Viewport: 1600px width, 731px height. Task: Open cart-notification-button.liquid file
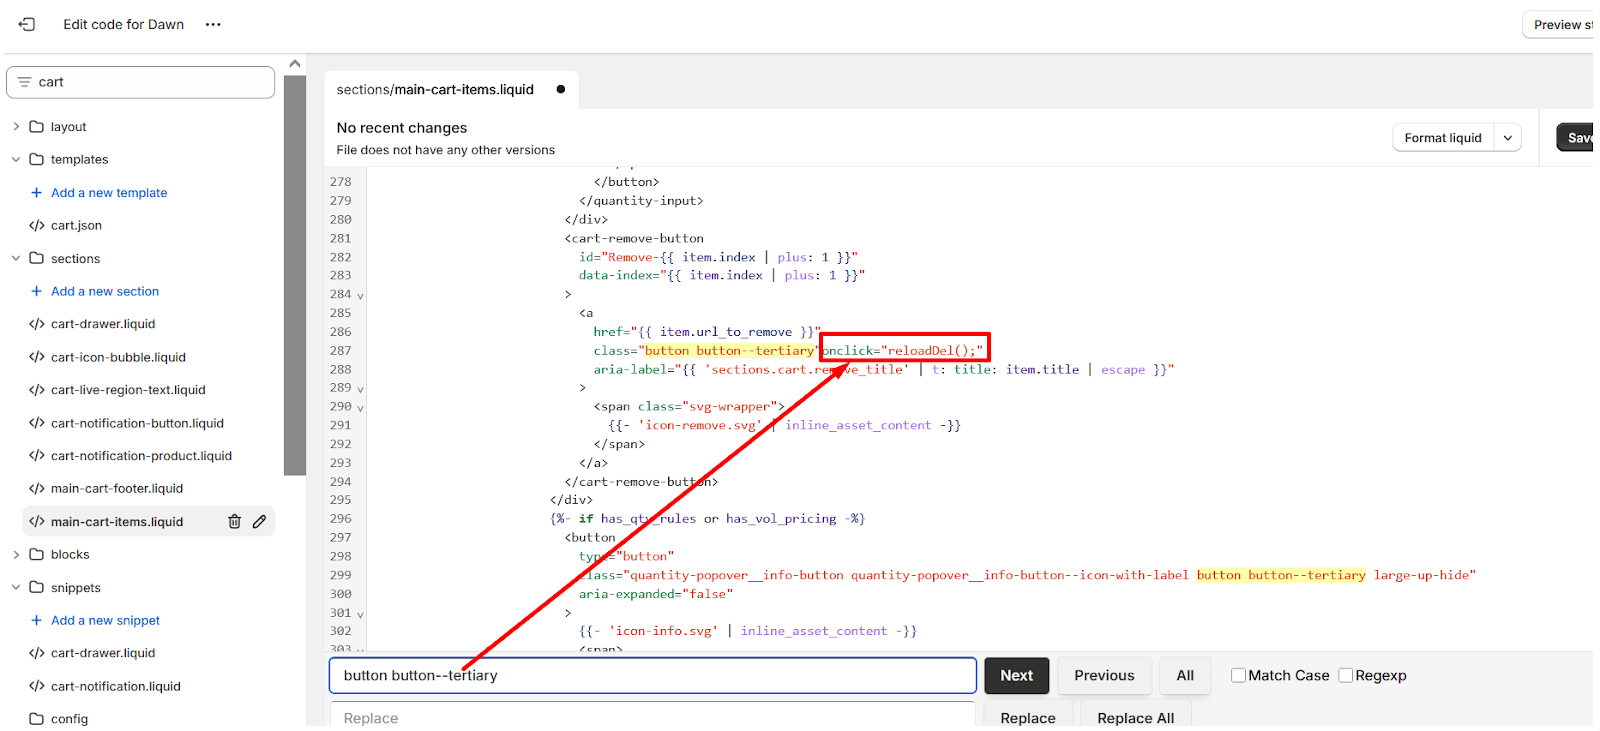(x=137, y=423)
